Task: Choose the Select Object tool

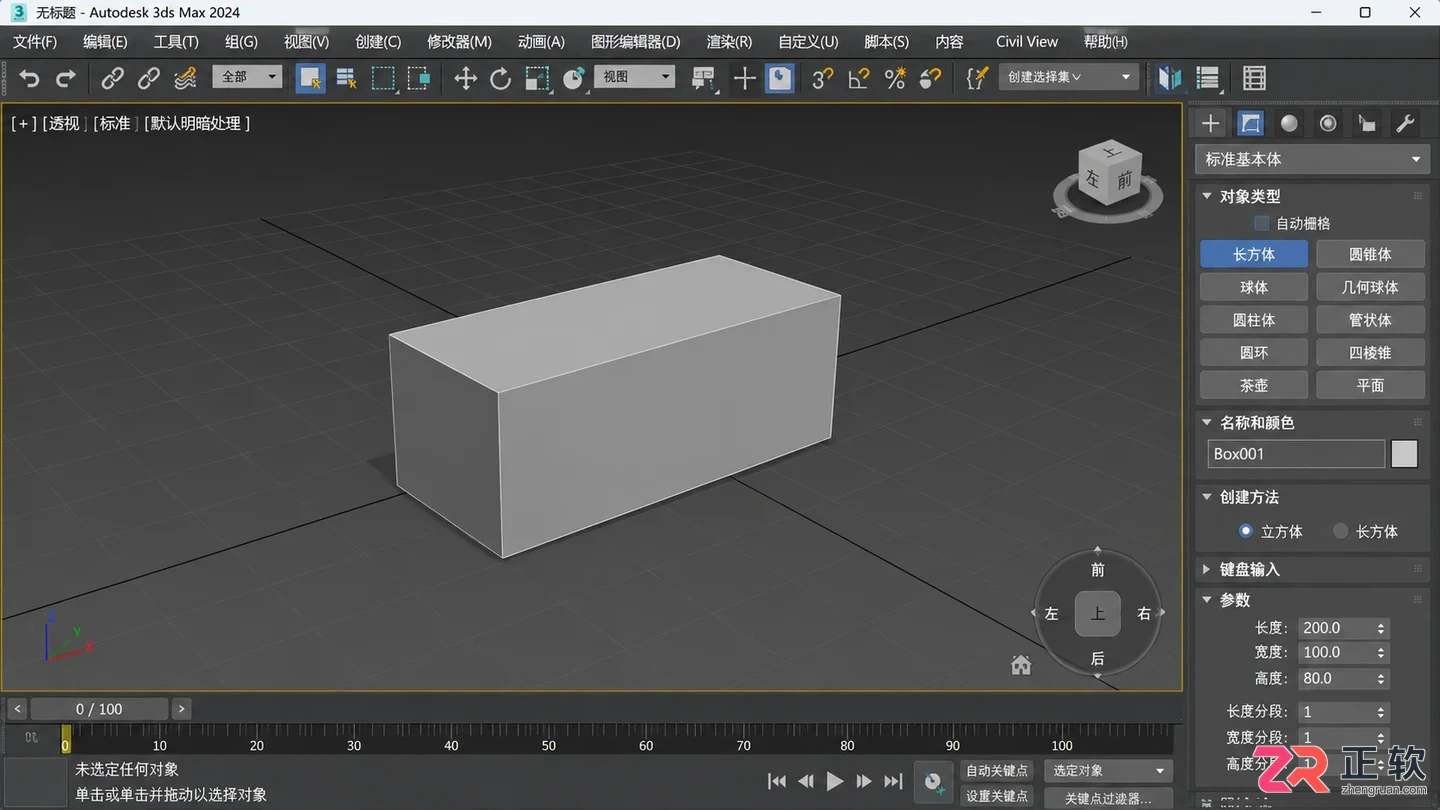Action: tap(310, 78)
